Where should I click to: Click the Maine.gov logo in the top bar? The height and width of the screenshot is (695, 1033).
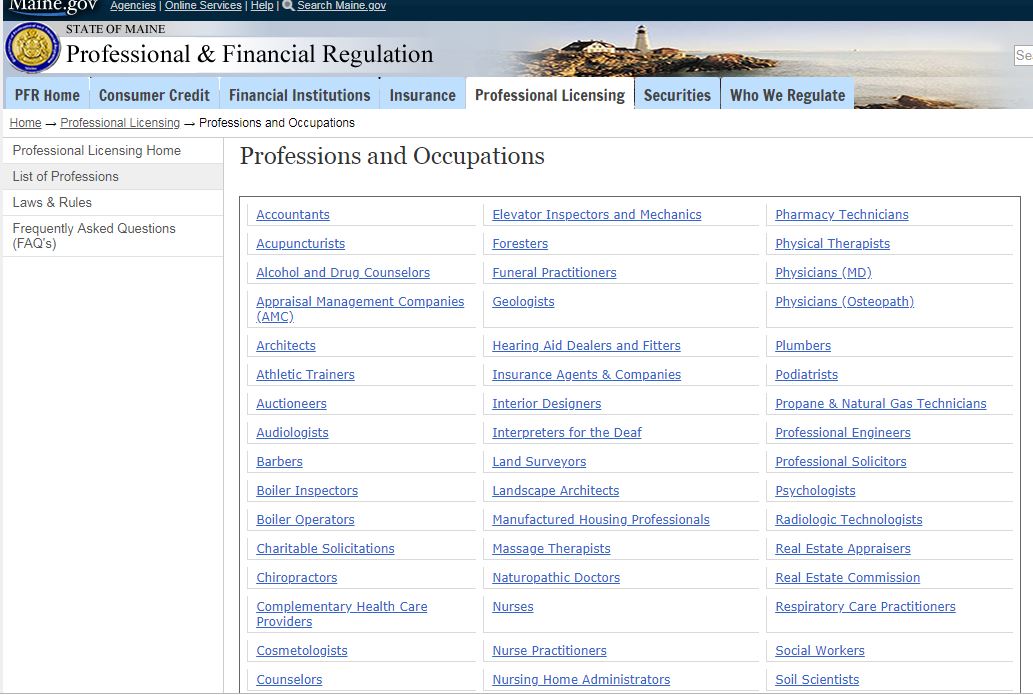(52, 6)
